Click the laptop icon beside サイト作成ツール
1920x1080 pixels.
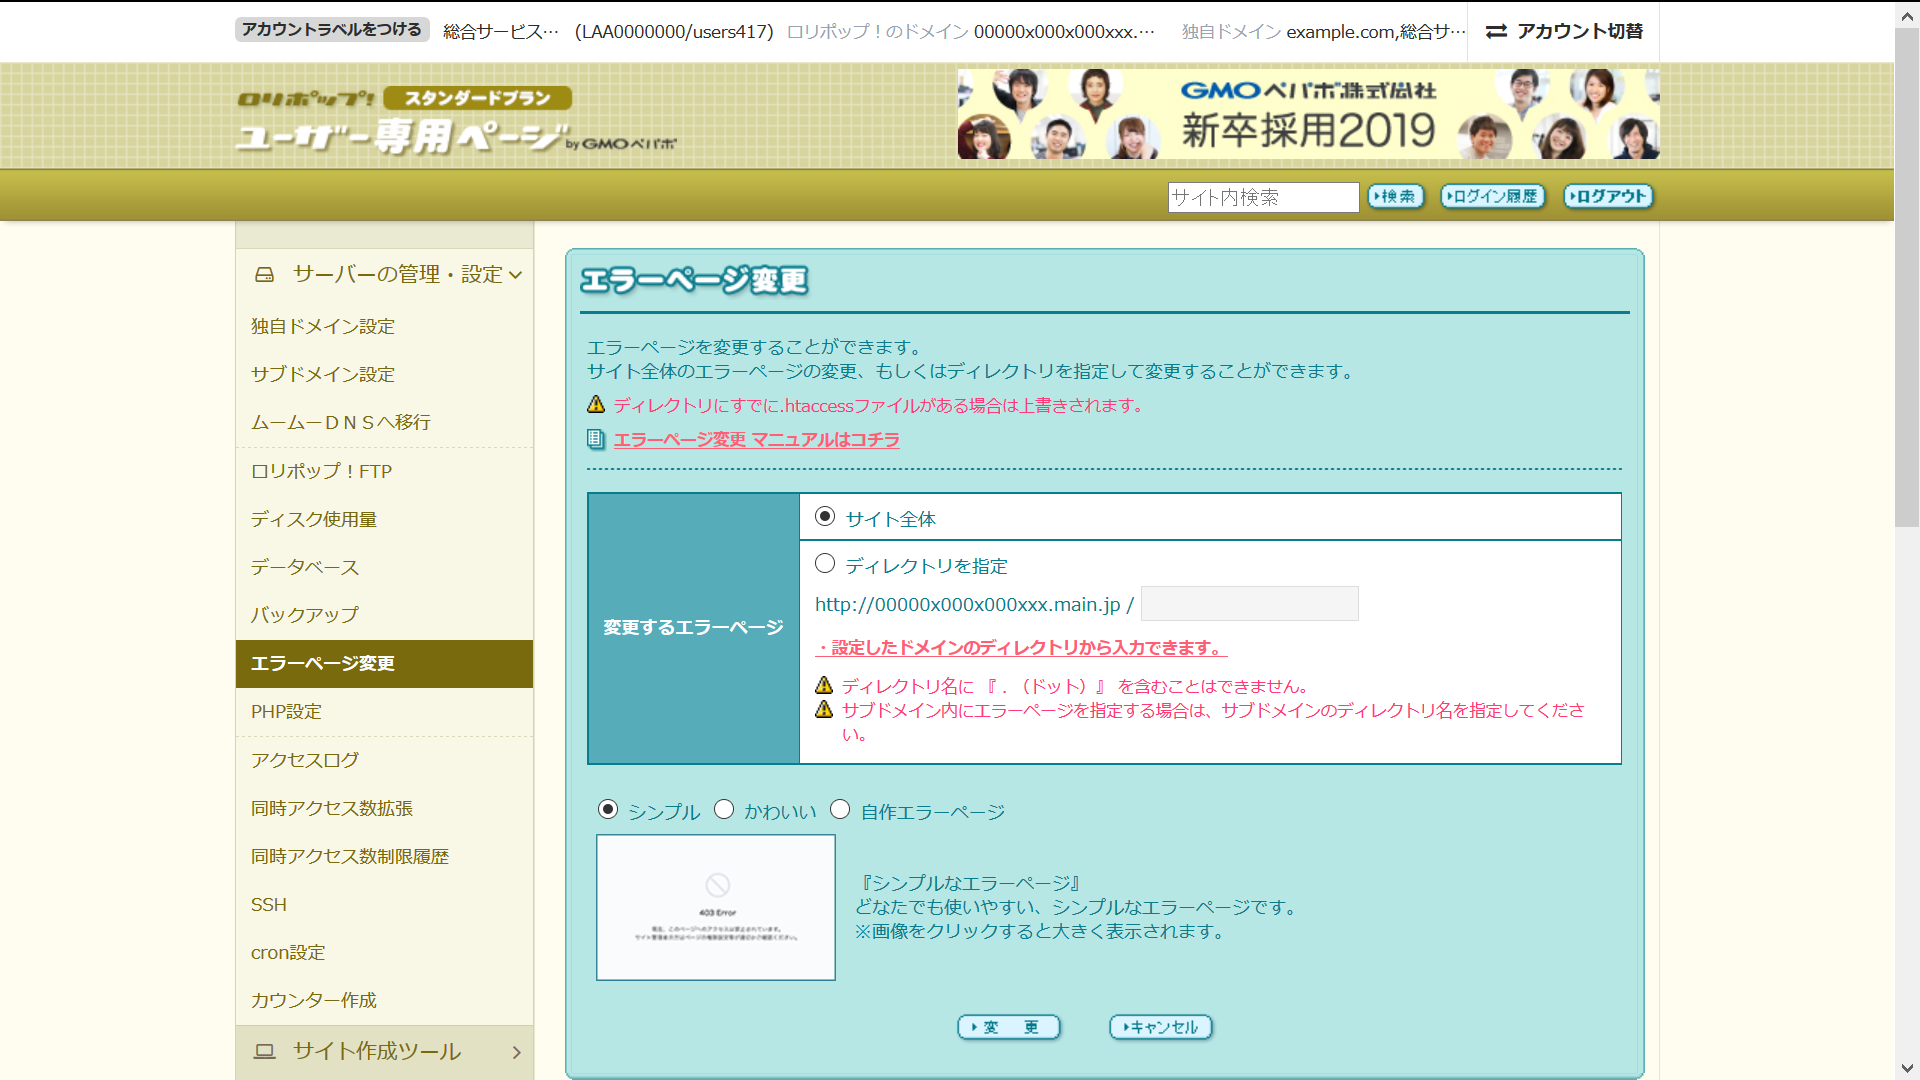(x=264, y=1051)
